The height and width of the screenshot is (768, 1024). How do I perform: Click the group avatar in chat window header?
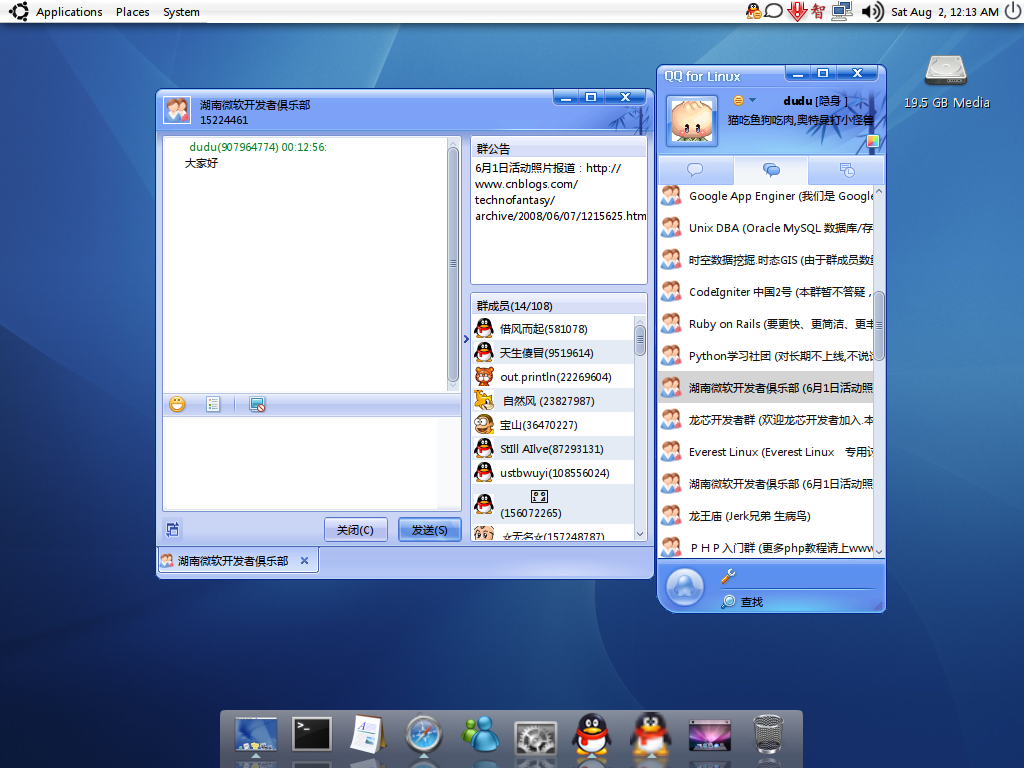177,111
